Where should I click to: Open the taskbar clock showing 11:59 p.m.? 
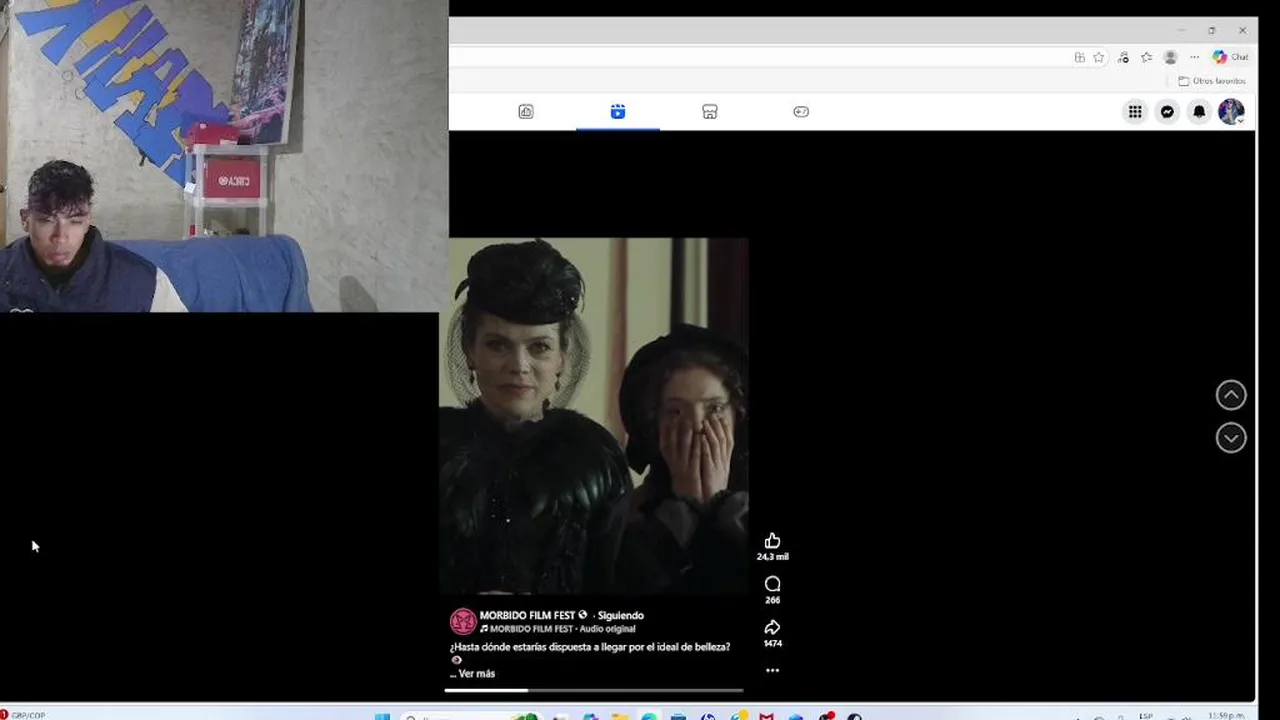tap(1225, 716)
